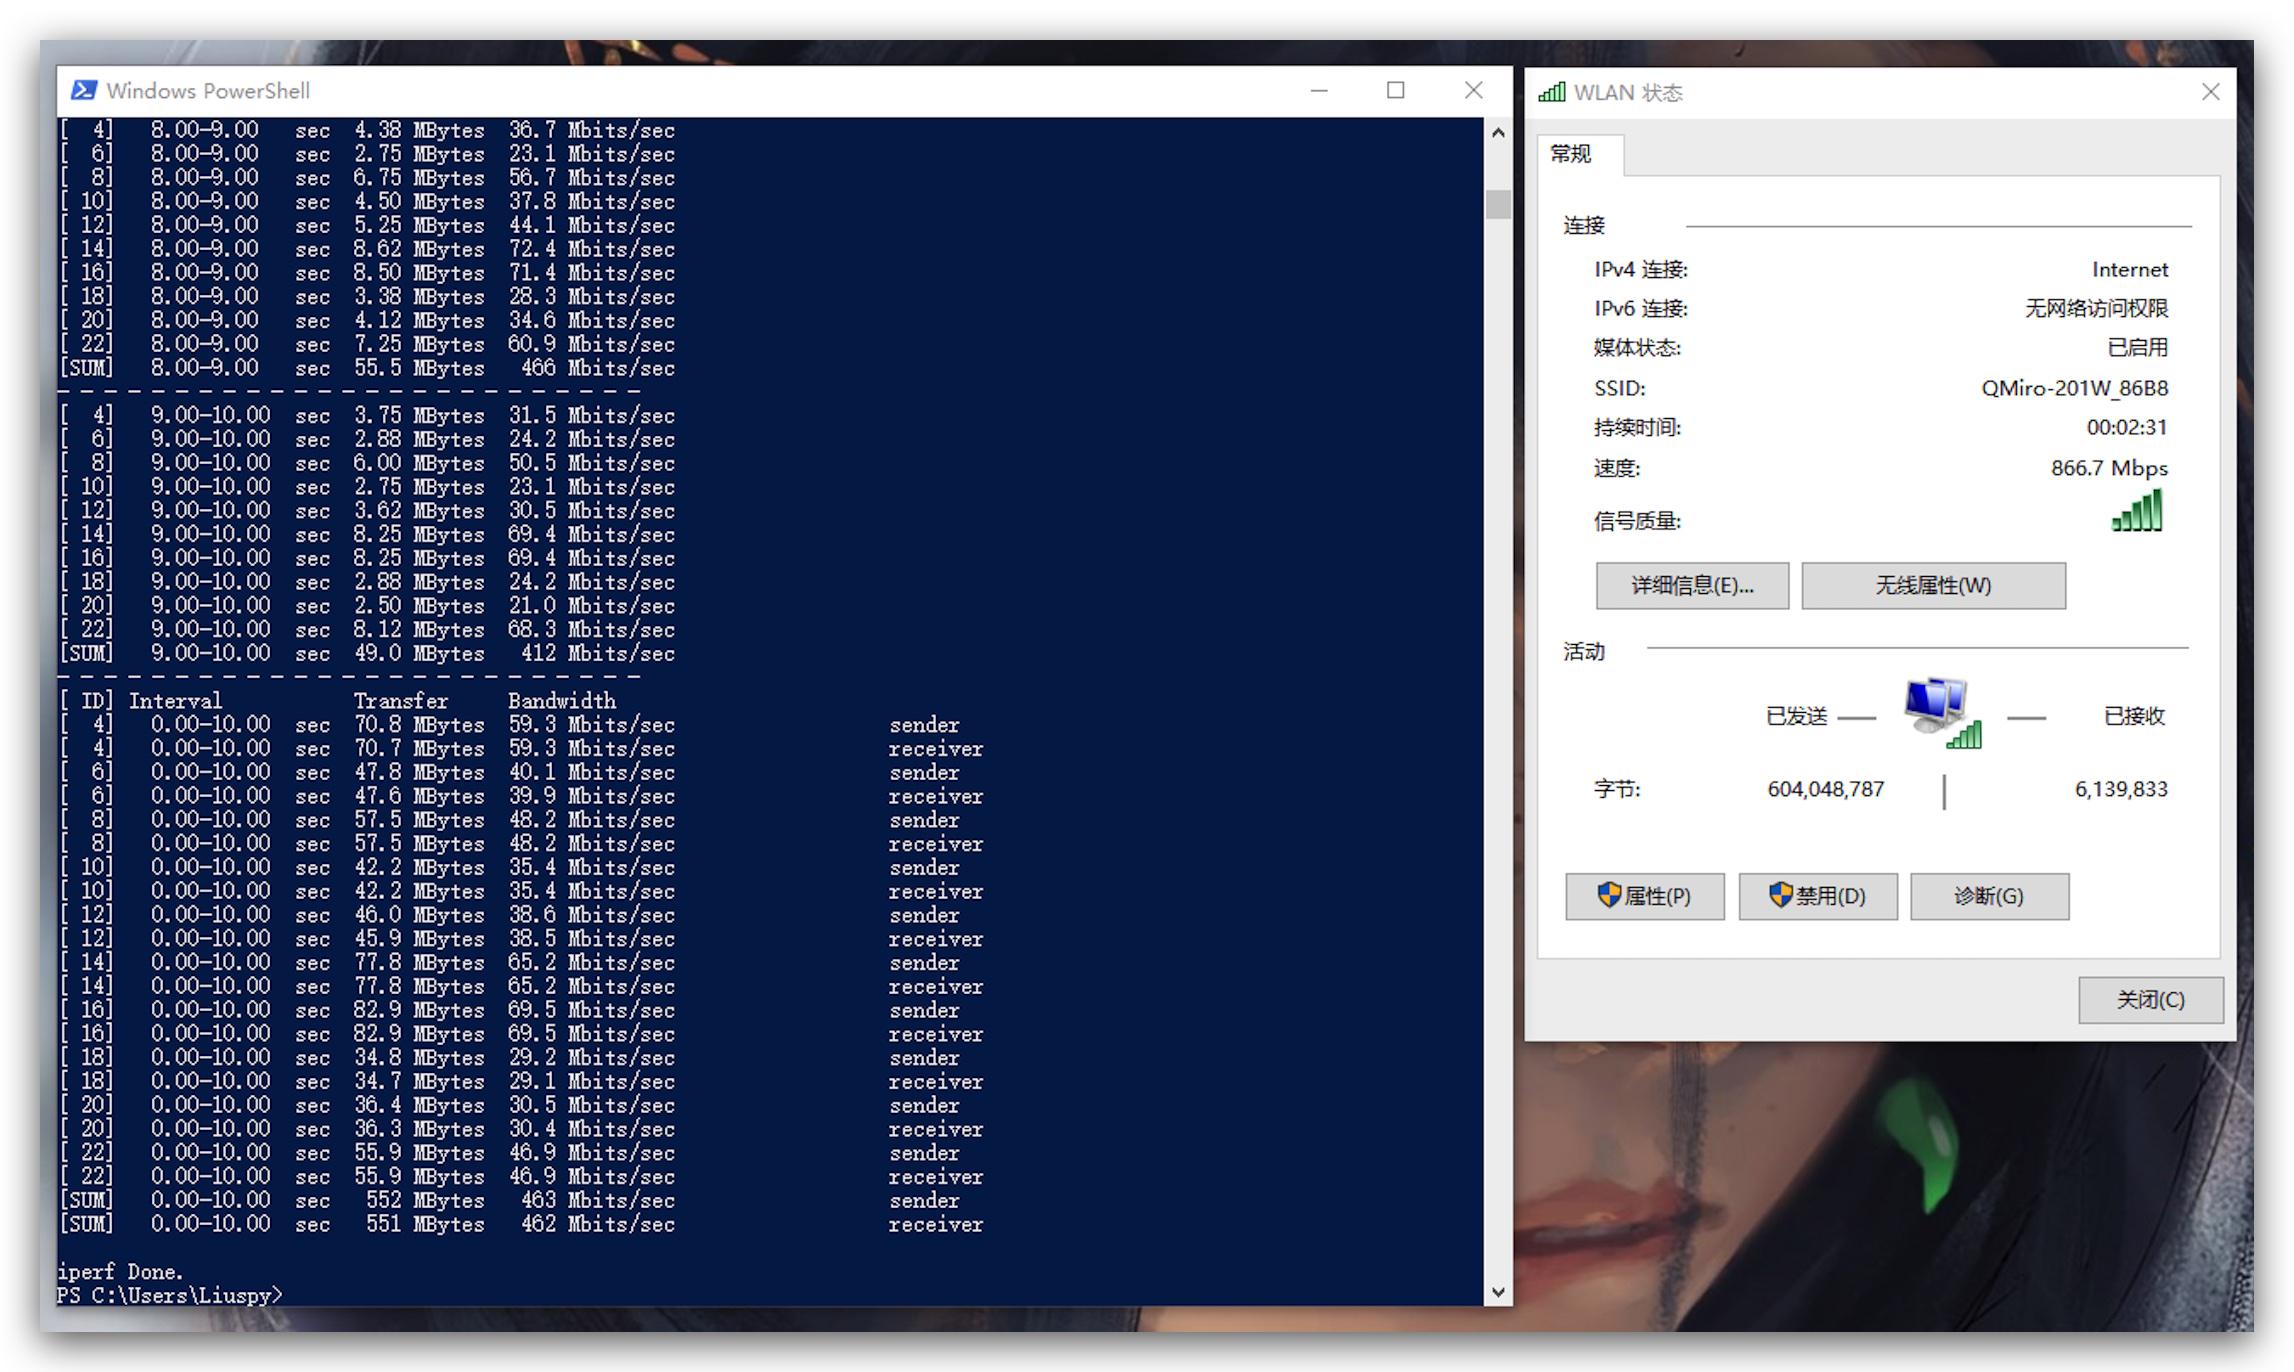
Task: Click the shield icon on 禁用(D) button
Action: click(x=1780, y=895)
